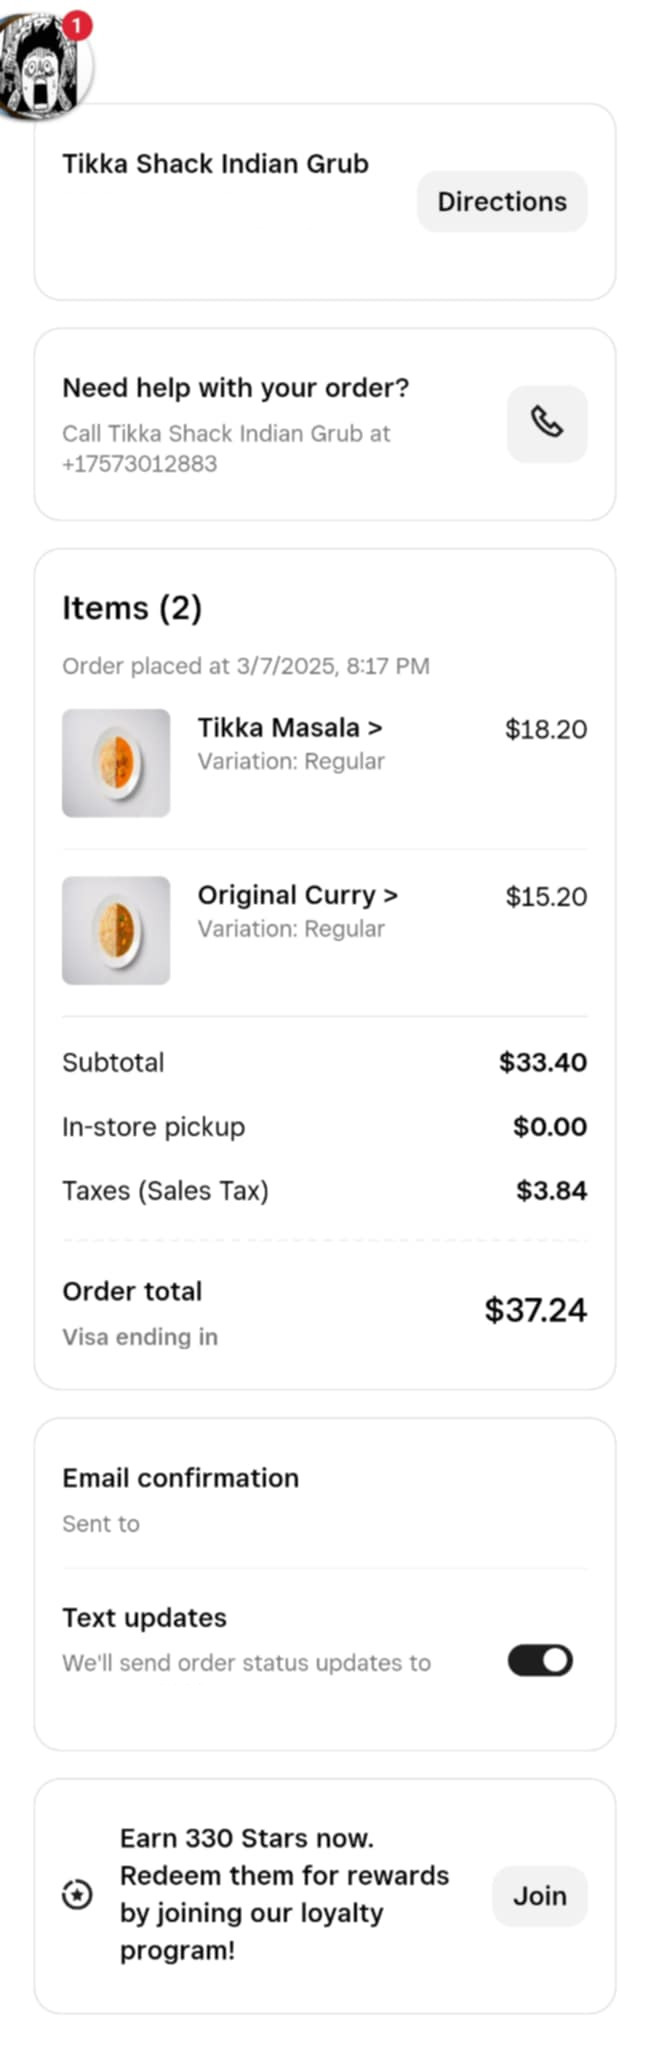Click the Taxes (Sales Tax) row
The height and width of the screenshot is (2048, 650).
[325, 1190]
